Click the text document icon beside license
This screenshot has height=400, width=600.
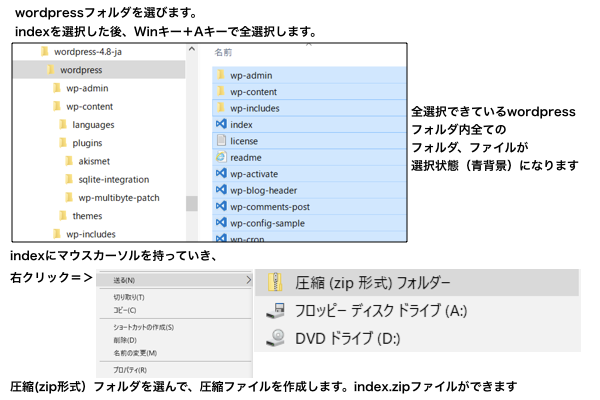click(221, 140)
